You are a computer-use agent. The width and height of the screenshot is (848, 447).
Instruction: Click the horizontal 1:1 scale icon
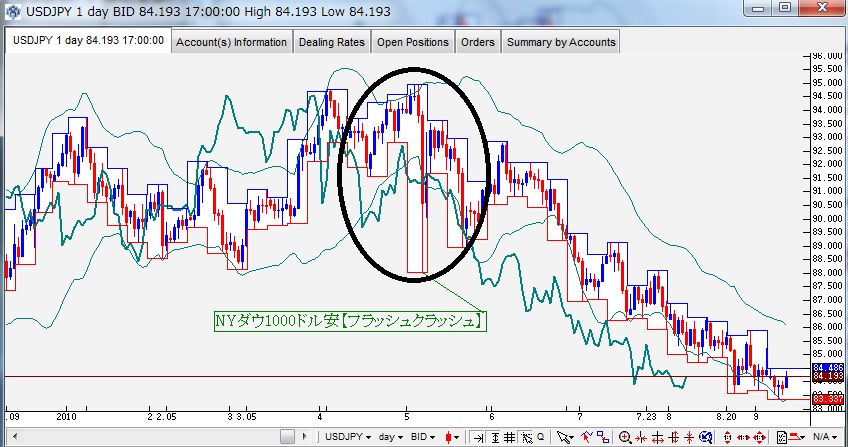(743, 437)
